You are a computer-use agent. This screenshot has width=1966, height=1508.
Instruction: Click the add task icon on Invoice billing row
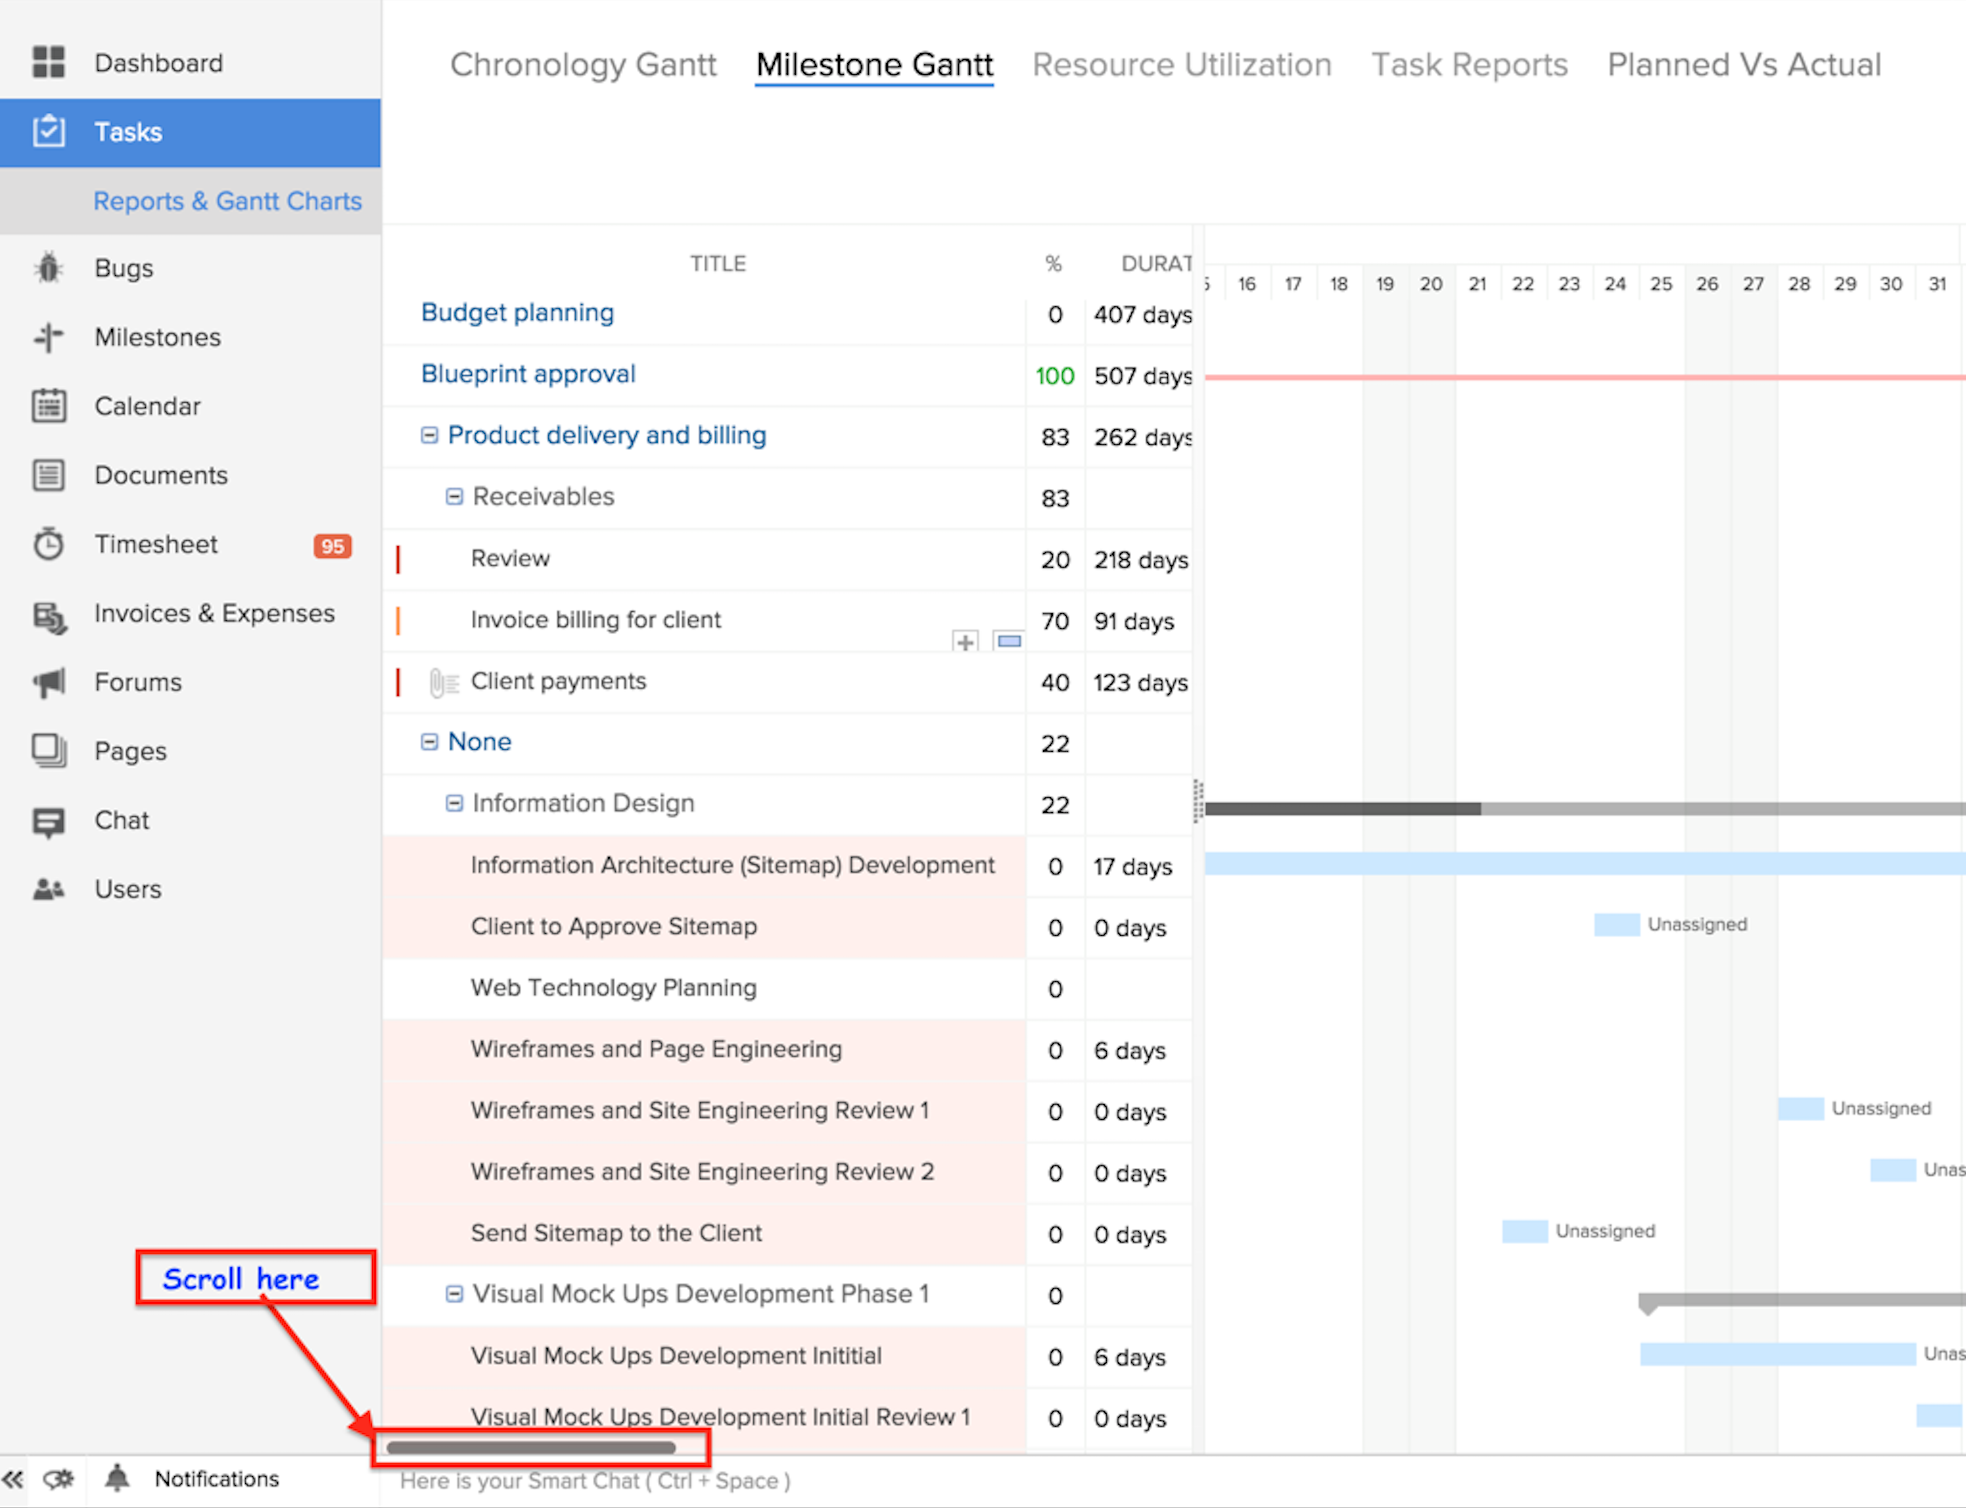(x=963, y=640)
